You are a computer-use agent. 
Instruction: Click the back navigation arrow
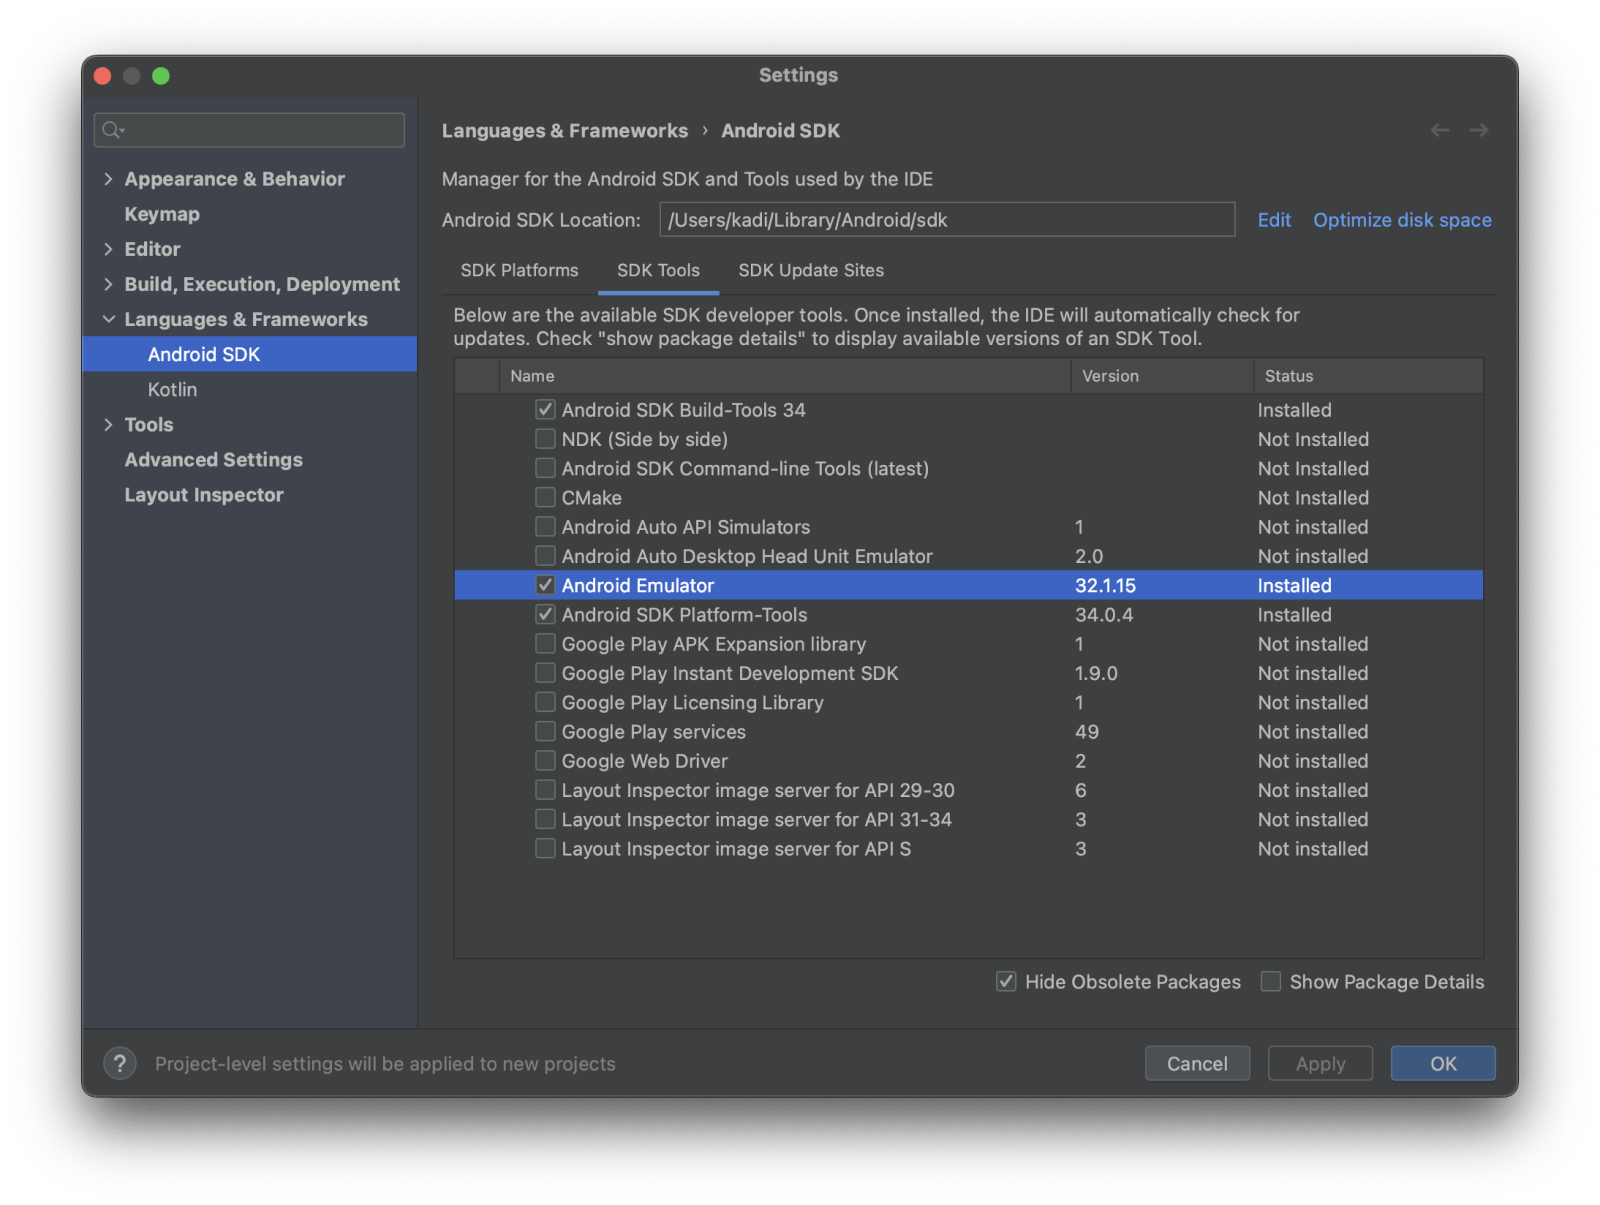click(x=1439, y=130)
